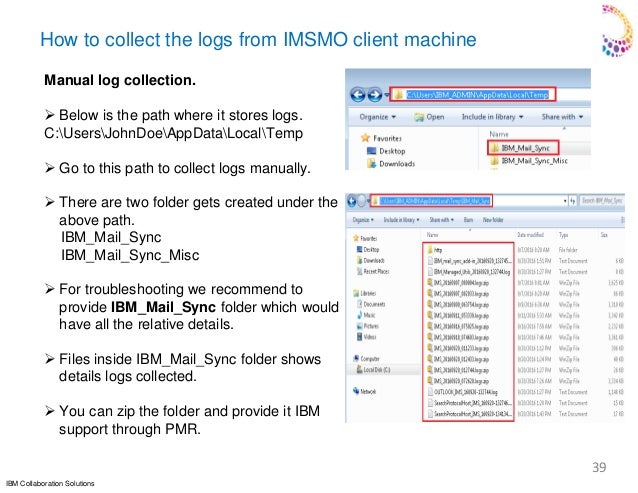
Task: Open Pictures library in navigation pane
Action: click(x=367, y=326)
